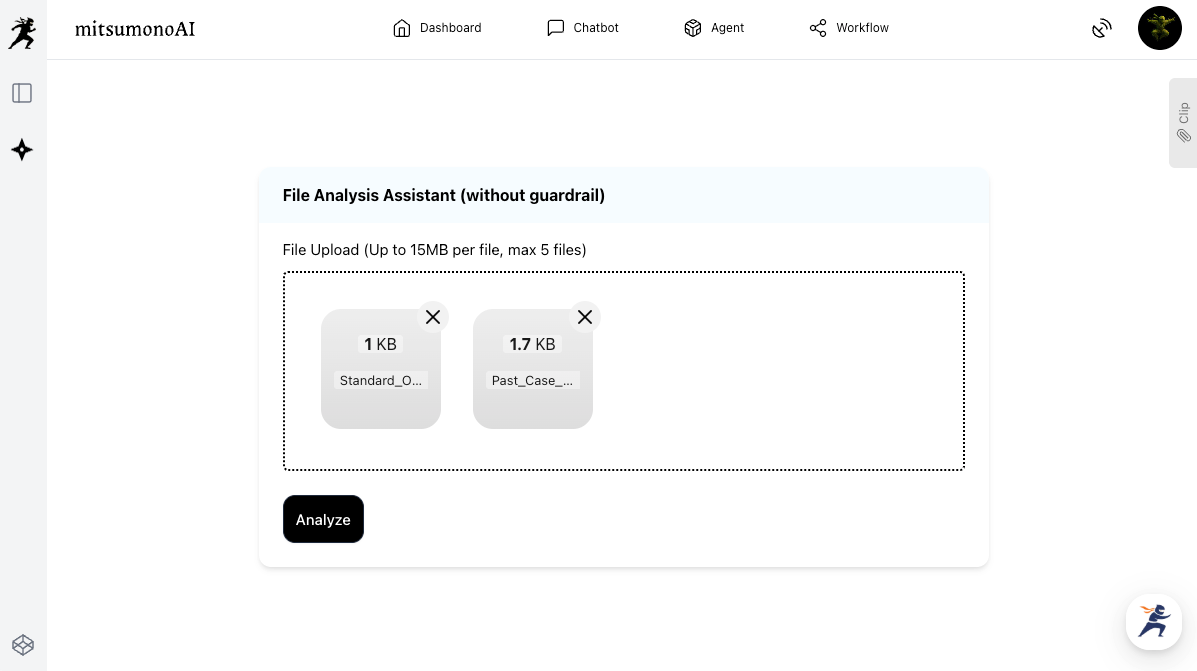
Task: Open the ninja assistant floating button
Action: (1153, 621)
